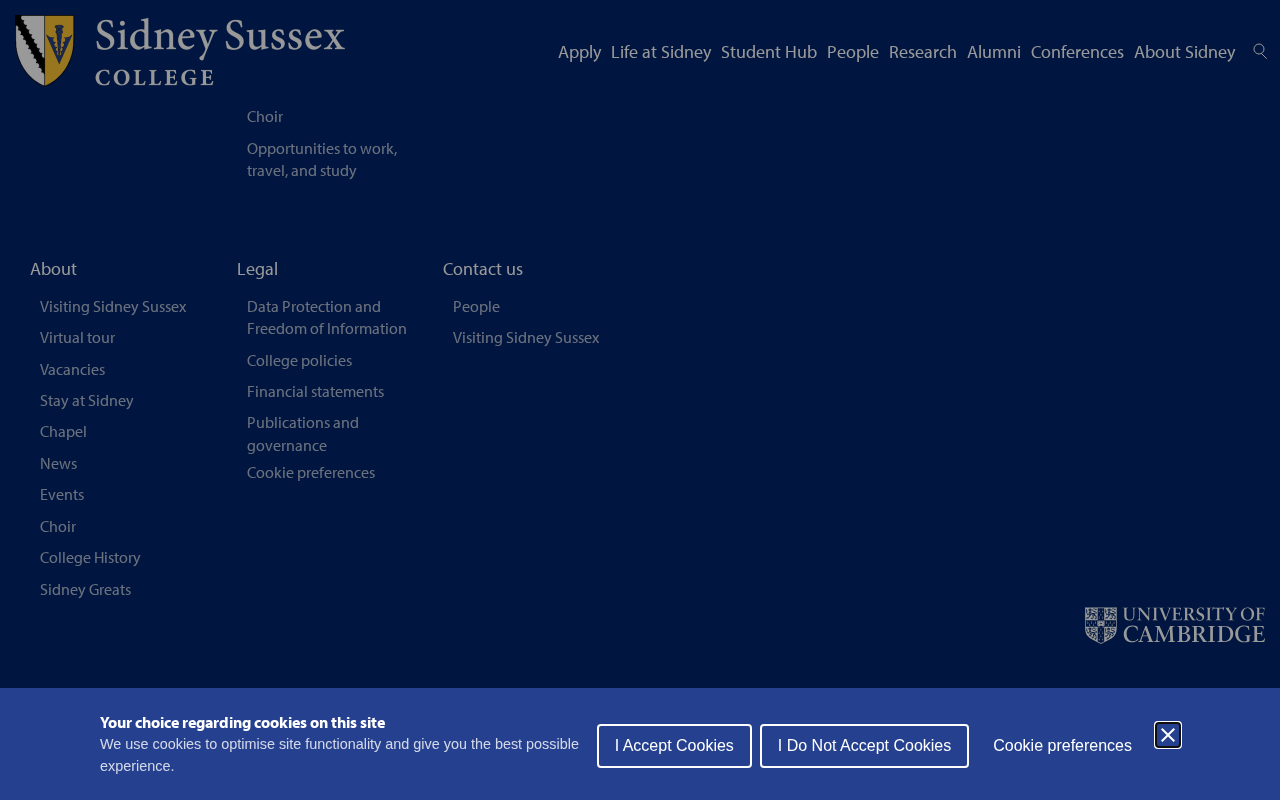Open the News link
Viewport: 1280px width, 800px height.
(58, 464)
